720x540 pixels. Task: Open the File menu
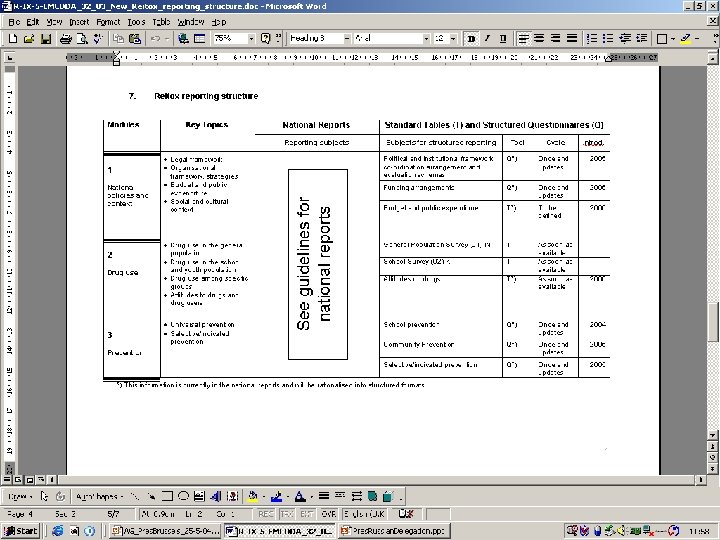[14, 22]
